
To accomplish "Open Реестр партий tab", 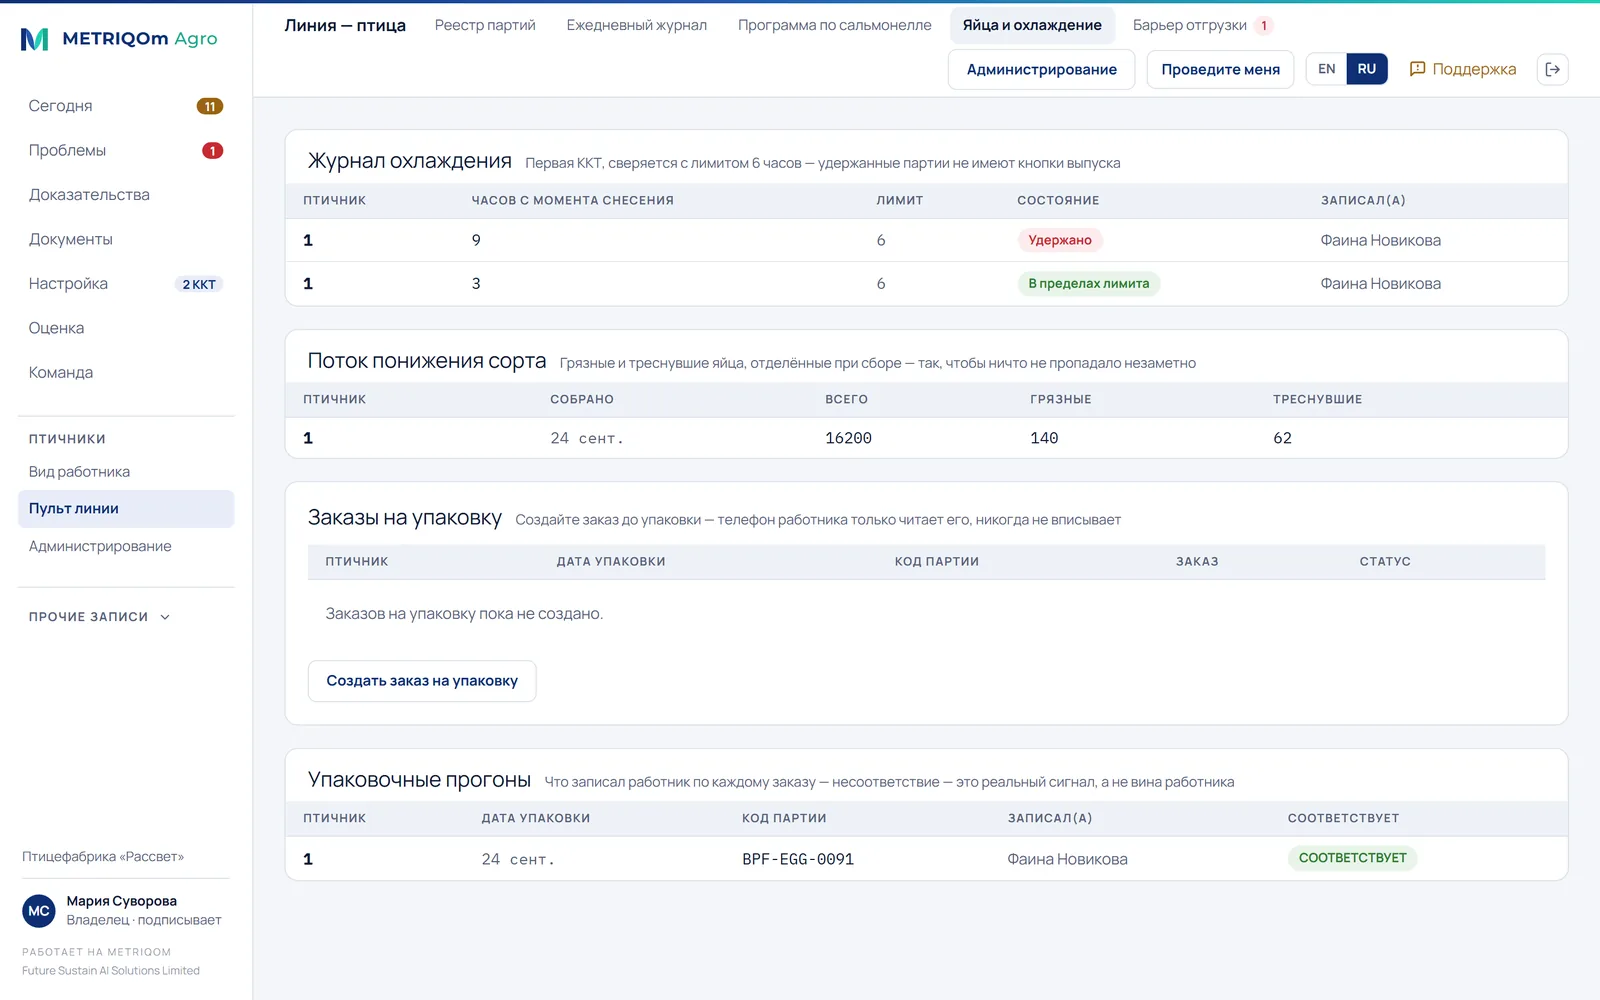I will point(485,25).
